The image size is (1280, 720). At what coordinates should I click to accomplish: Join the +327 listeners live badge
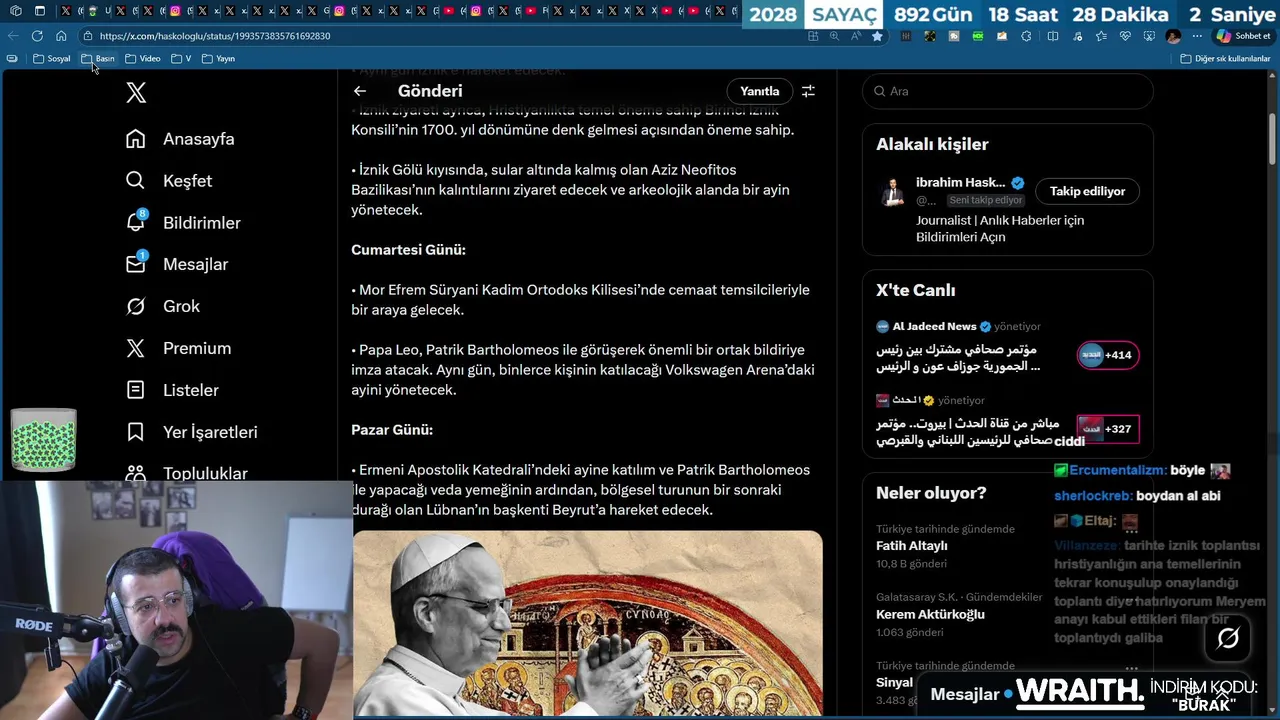pyautogui.click(x=1108, y=429)
